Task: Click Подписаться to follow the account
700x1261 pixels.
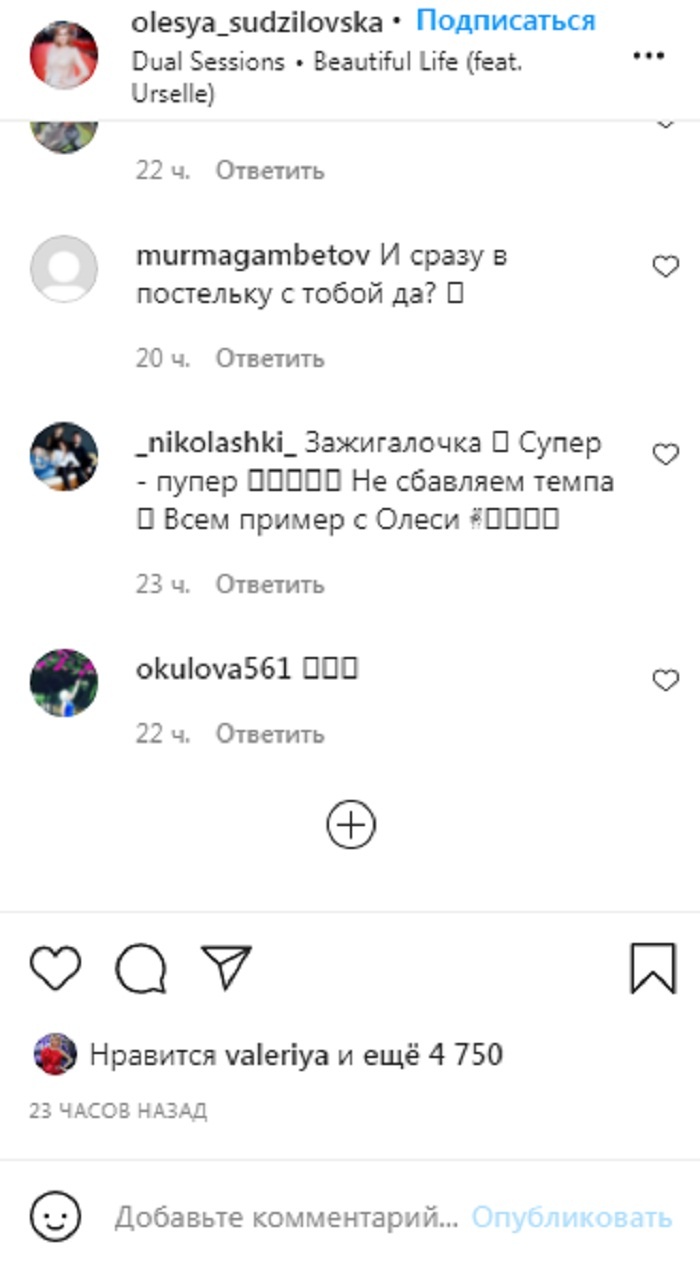Action: (x=506, y=21)
